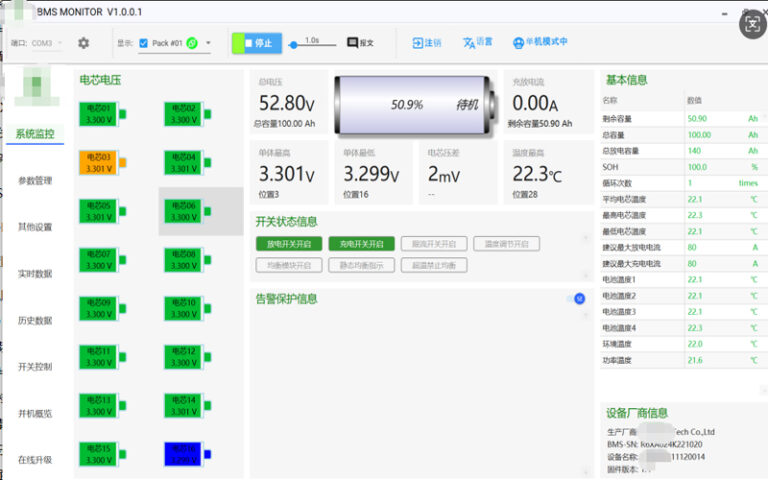This screenshot has height=480, width=768.
Task: Open the COM3 port dropdown
Action: tap(47, 43)
